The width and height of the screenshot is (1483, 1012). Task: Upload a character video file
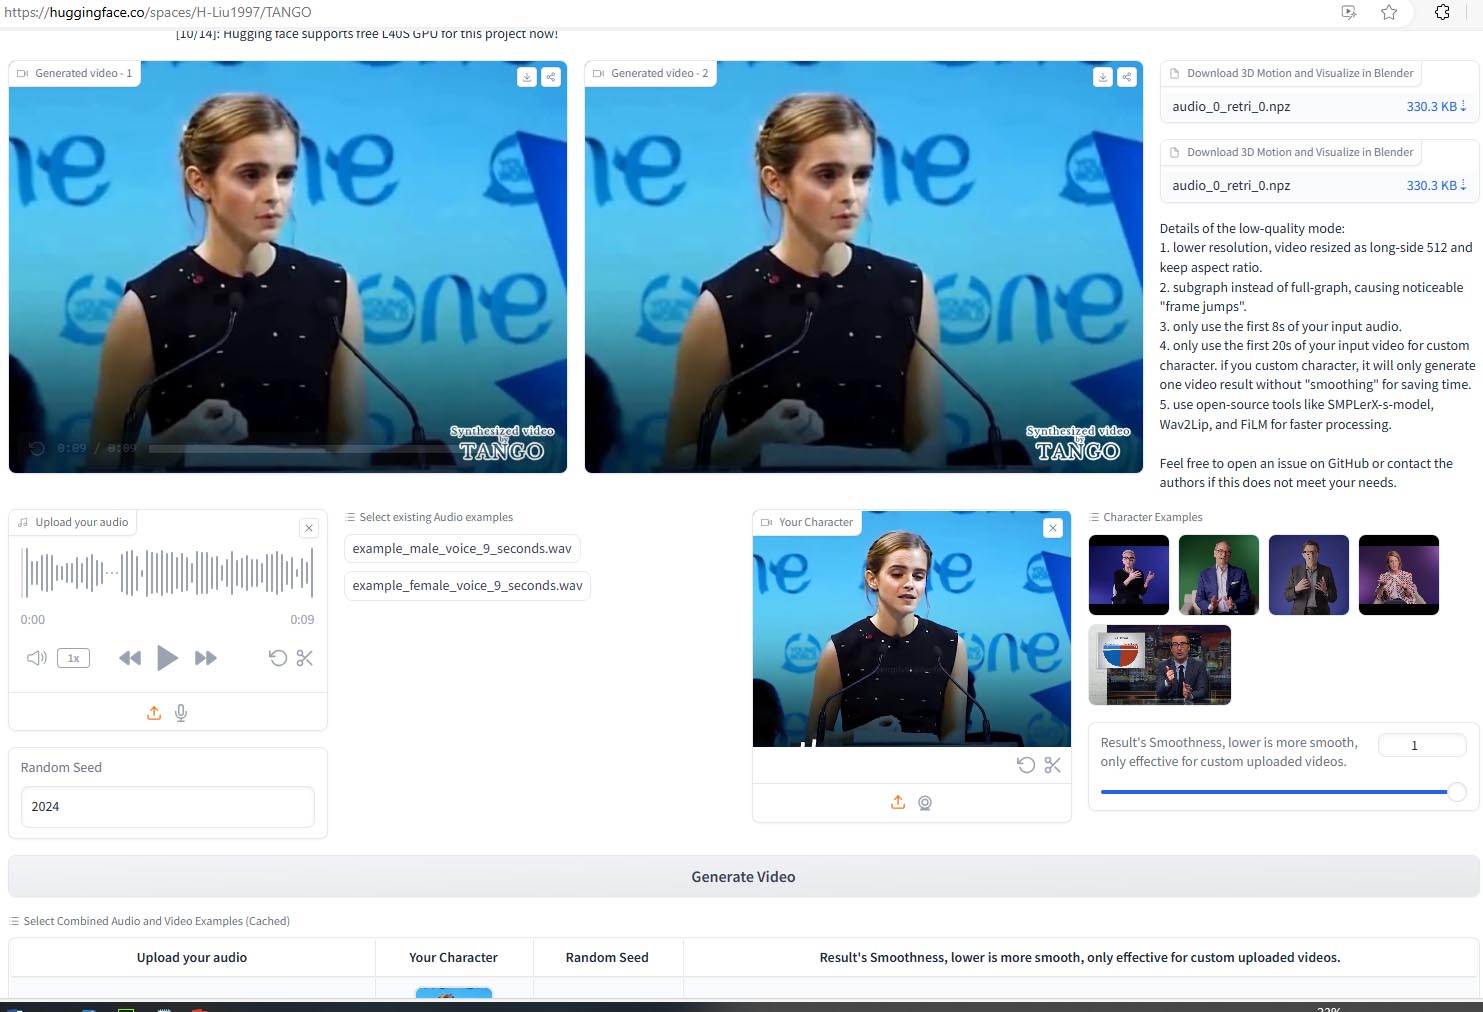(898, 802)
